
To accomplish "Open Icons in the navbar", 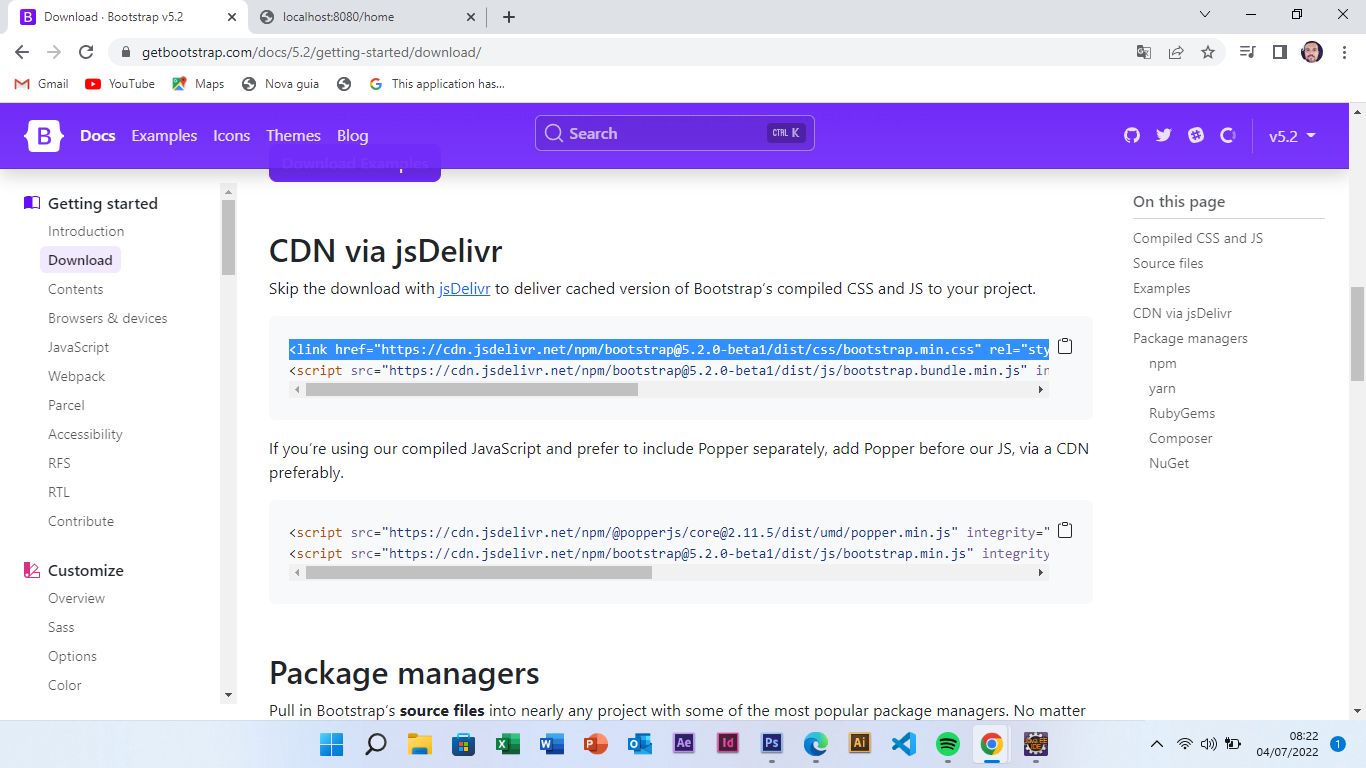I will pos(231,135).
